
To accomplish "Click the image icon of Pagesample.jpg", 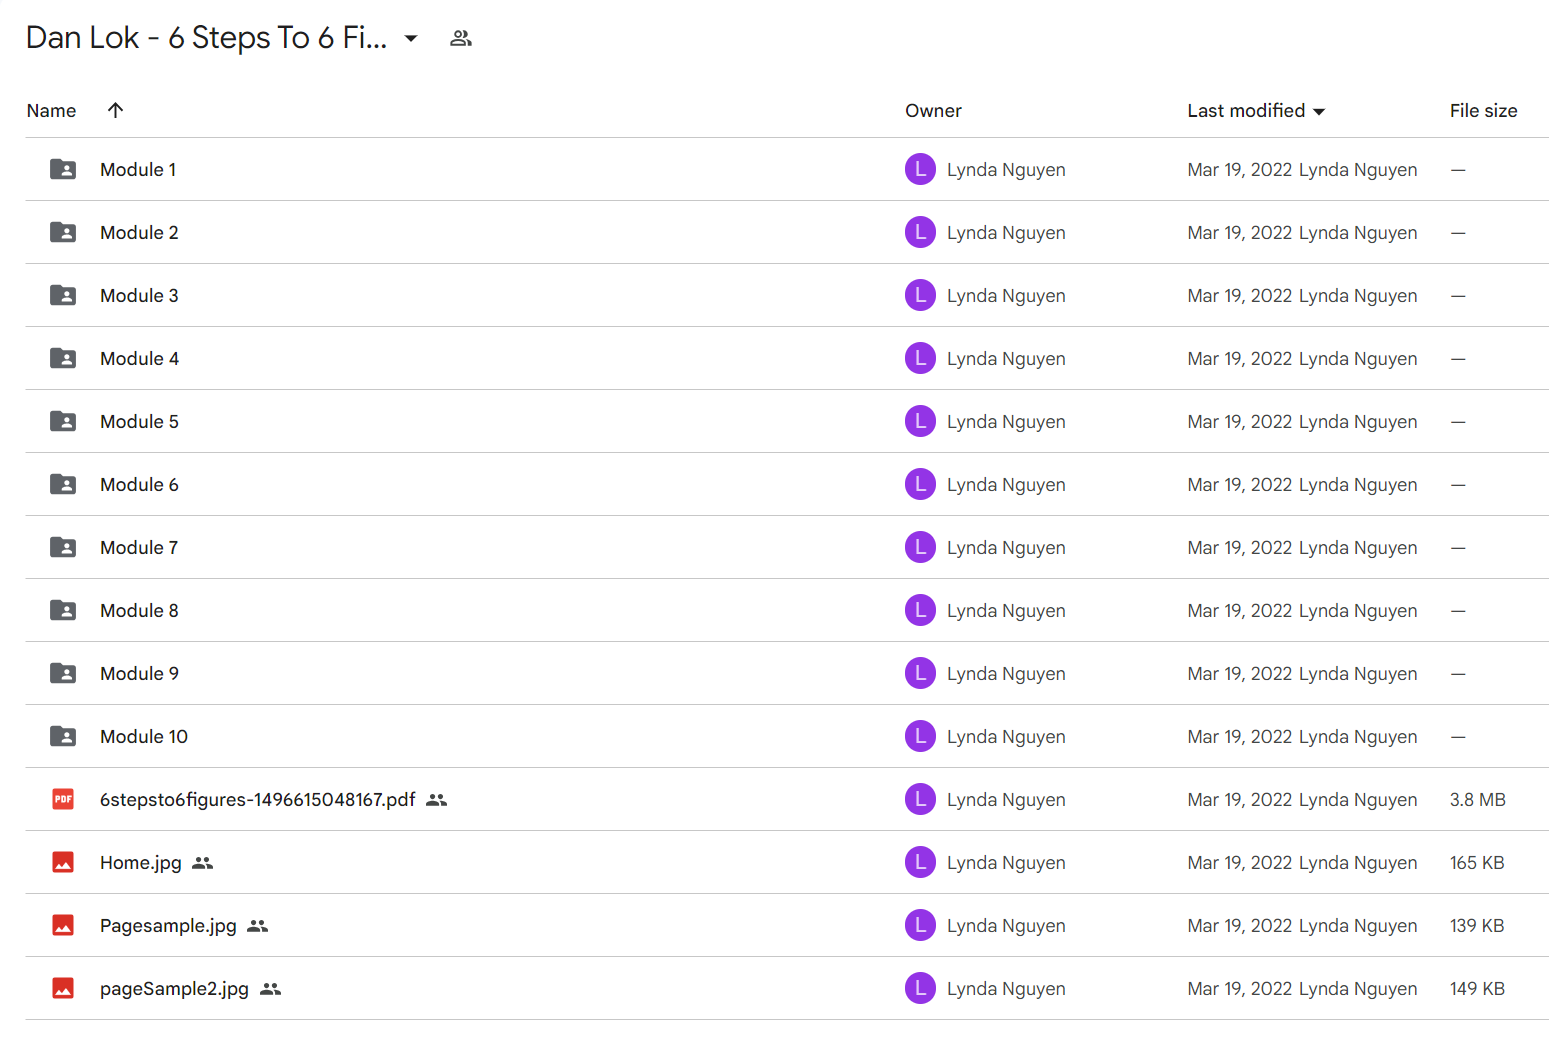I will pos(63,925).
